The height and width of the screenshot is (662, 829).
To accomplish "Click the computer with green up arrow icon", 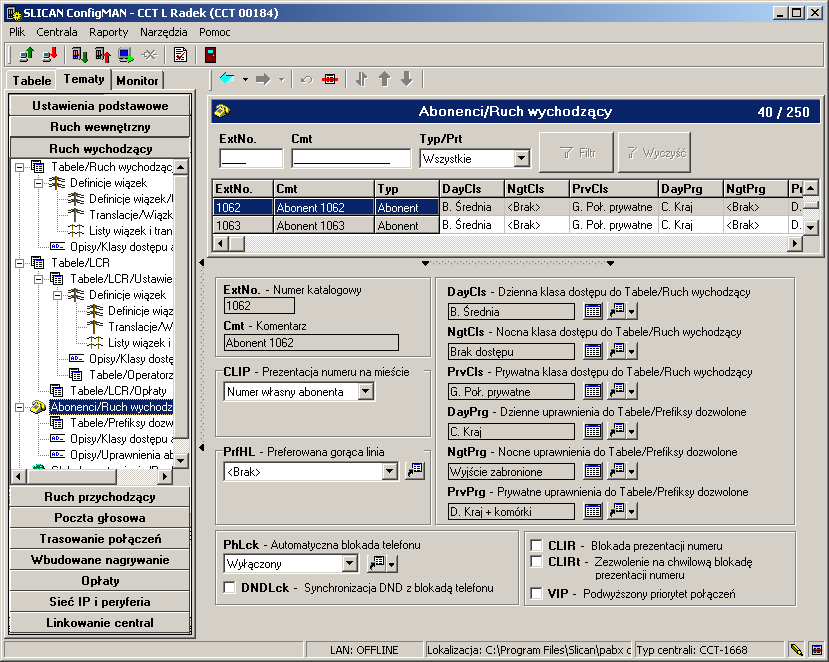I will click(x=26, y=54).
